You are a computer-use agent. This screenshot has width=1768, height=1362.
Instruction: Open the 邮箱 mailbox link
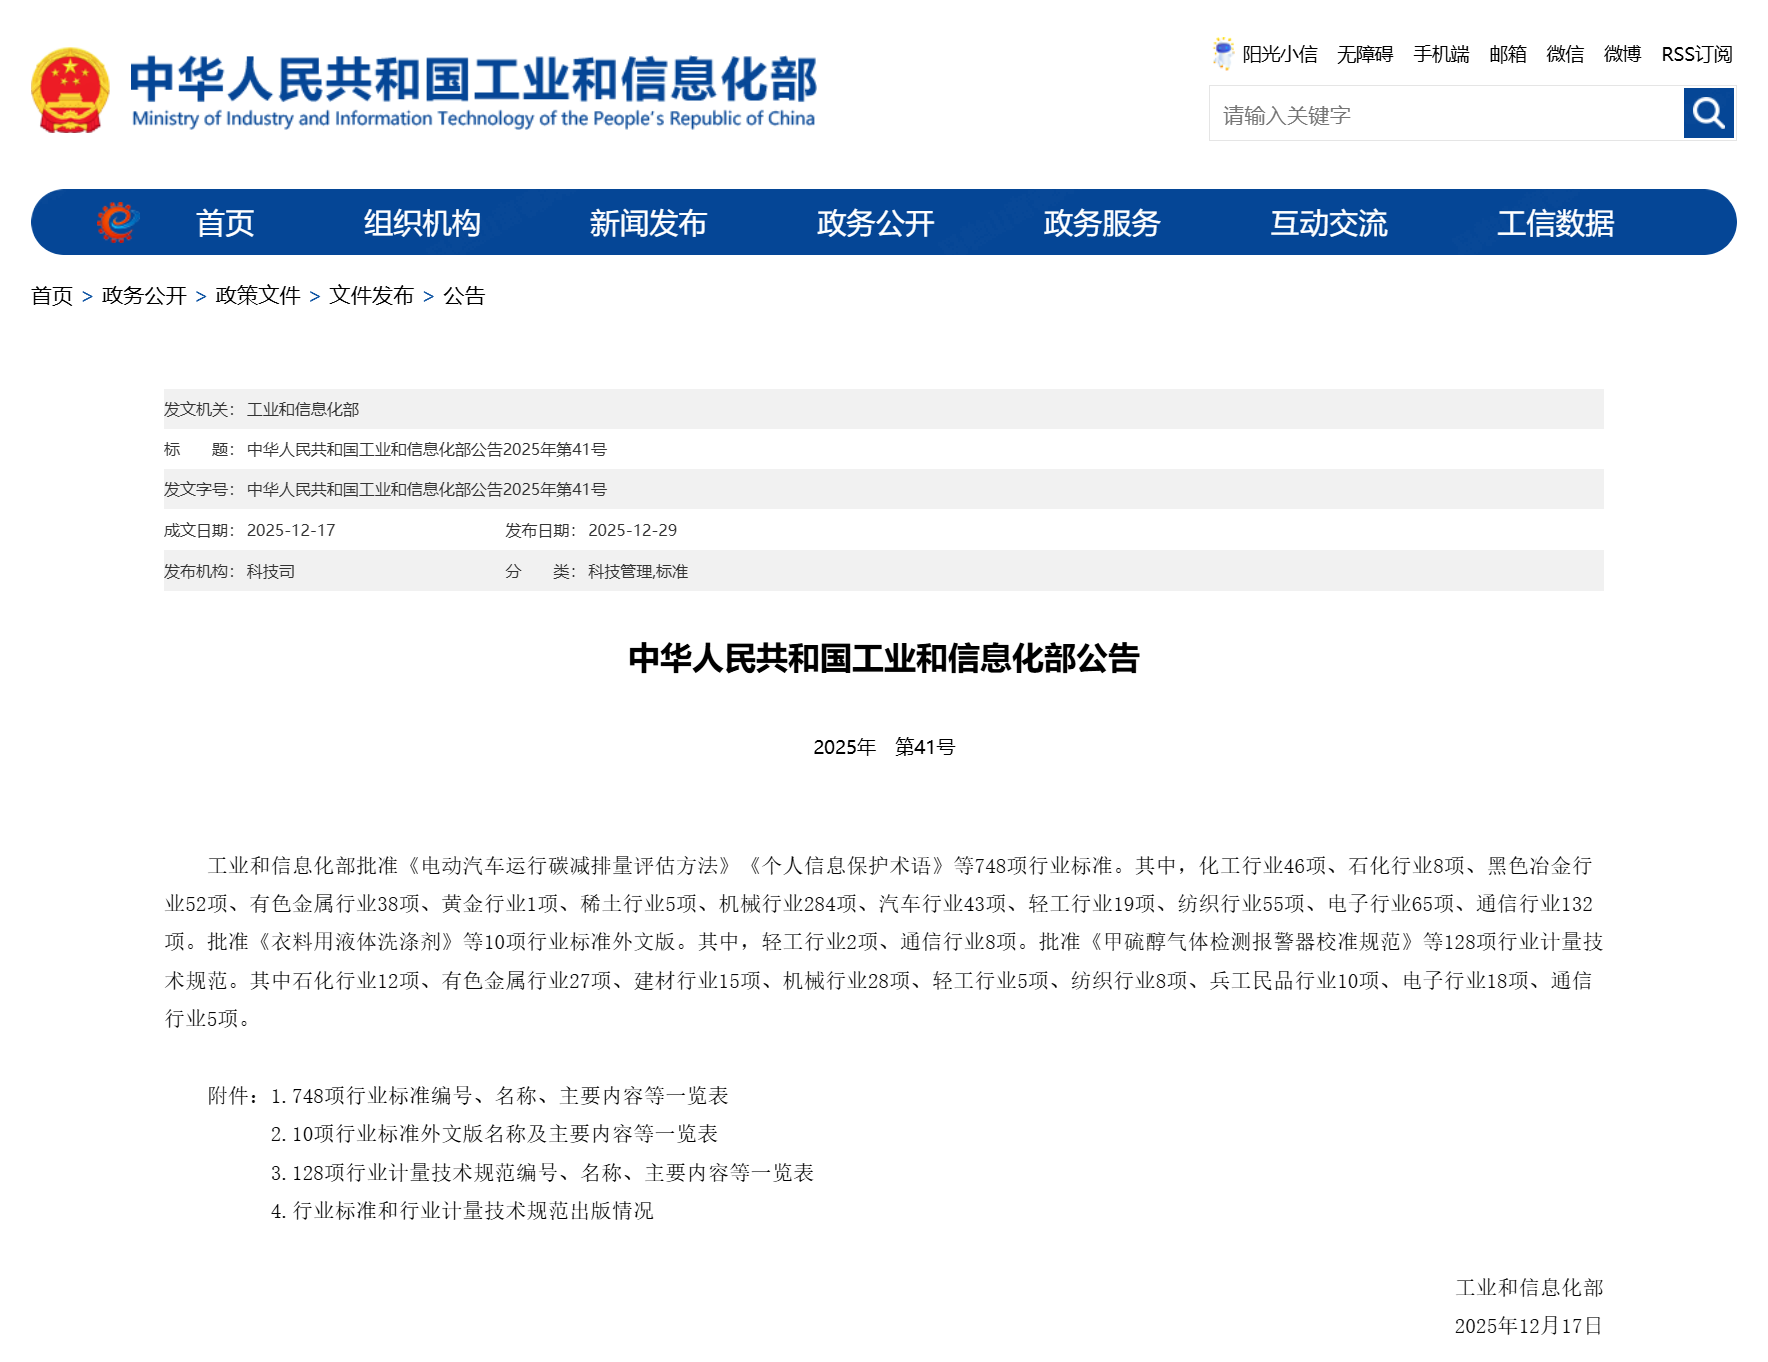[x=1506, y=53]
